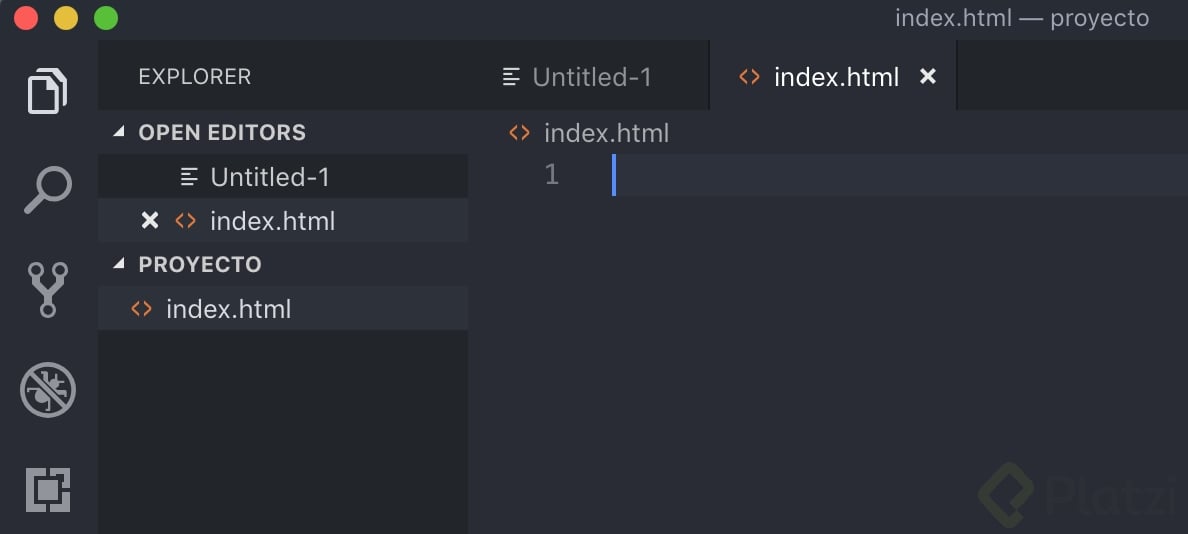Open the Search view icon
Viewport: 1188px width, 534px height.
click(47, 190)
